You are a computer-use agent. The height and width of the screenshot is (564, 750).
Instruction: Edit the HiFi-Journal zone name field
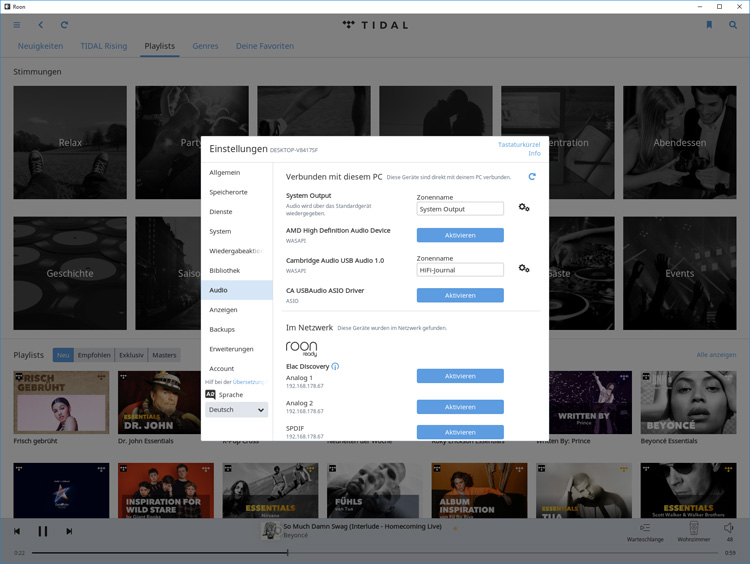click(460, 270)
